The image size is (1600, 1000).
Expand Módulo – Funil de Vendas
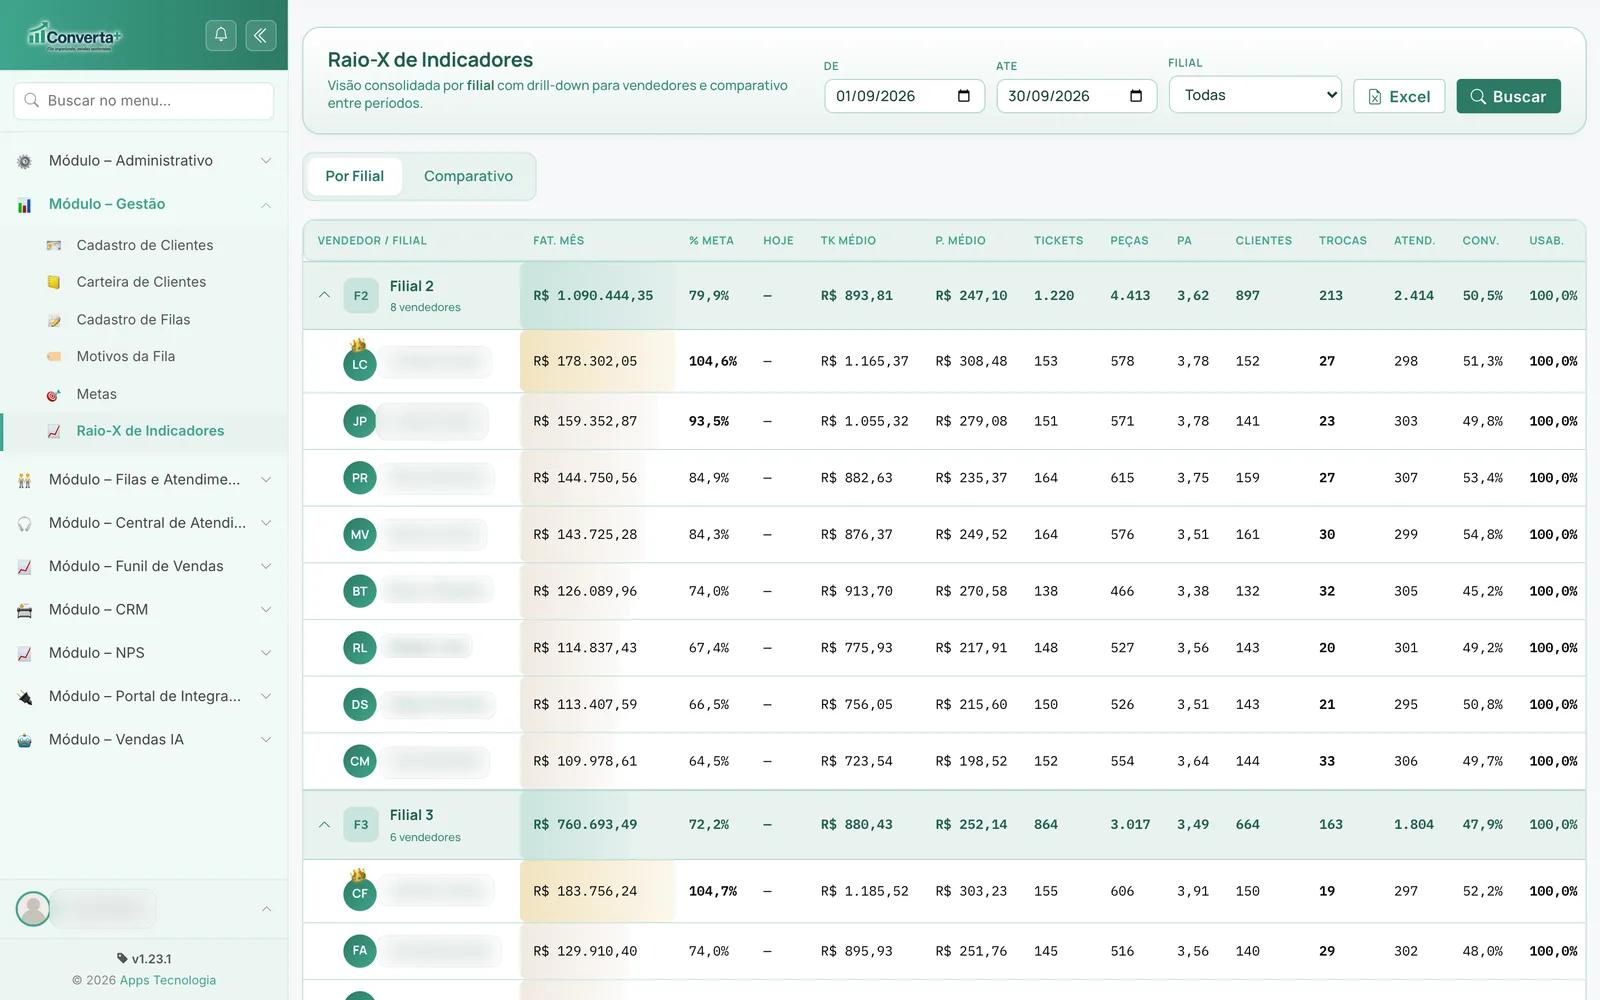click(144, 566)
